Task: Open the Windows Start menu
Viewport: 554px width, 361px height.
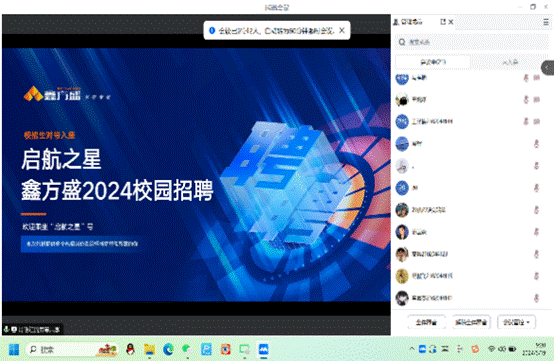Action: [x=14, y=350]
